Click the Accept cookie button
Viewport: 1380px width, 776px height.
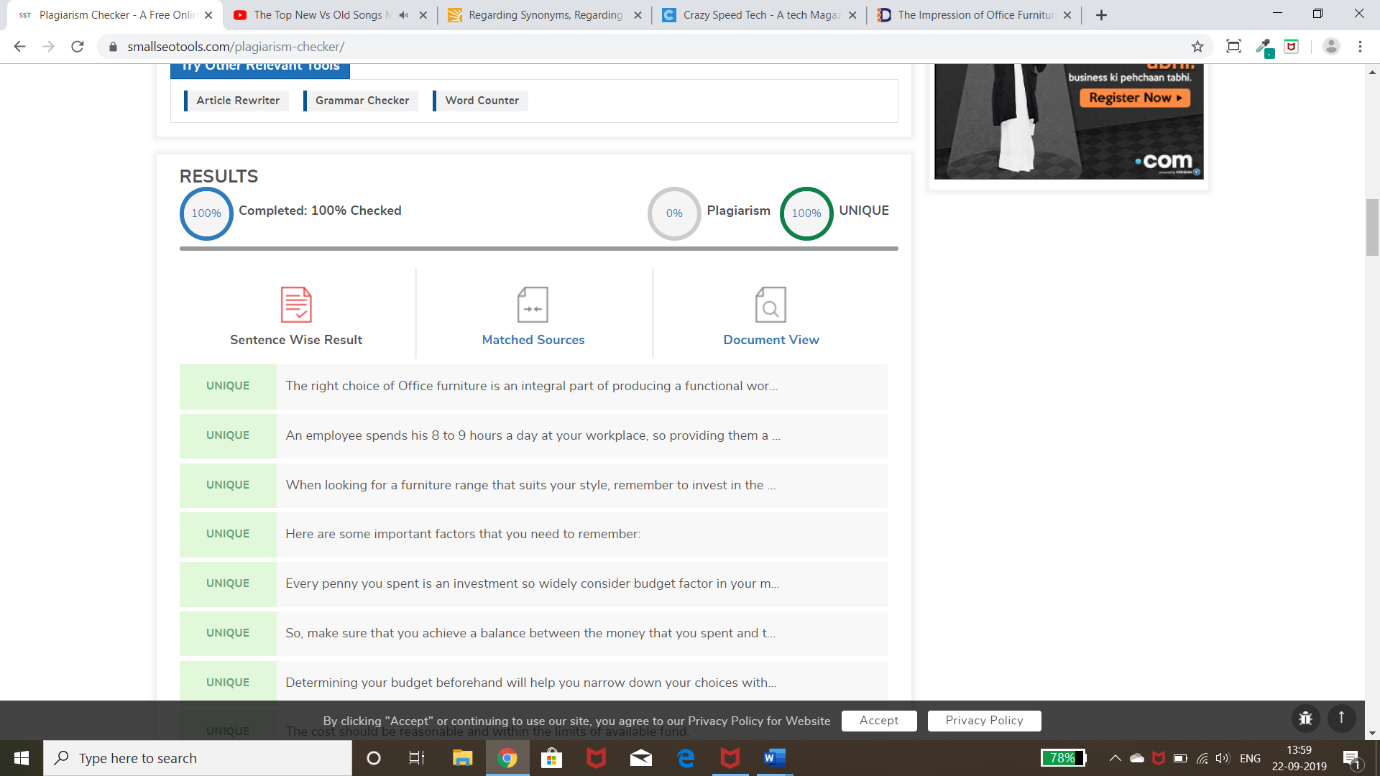click(879, 720)
